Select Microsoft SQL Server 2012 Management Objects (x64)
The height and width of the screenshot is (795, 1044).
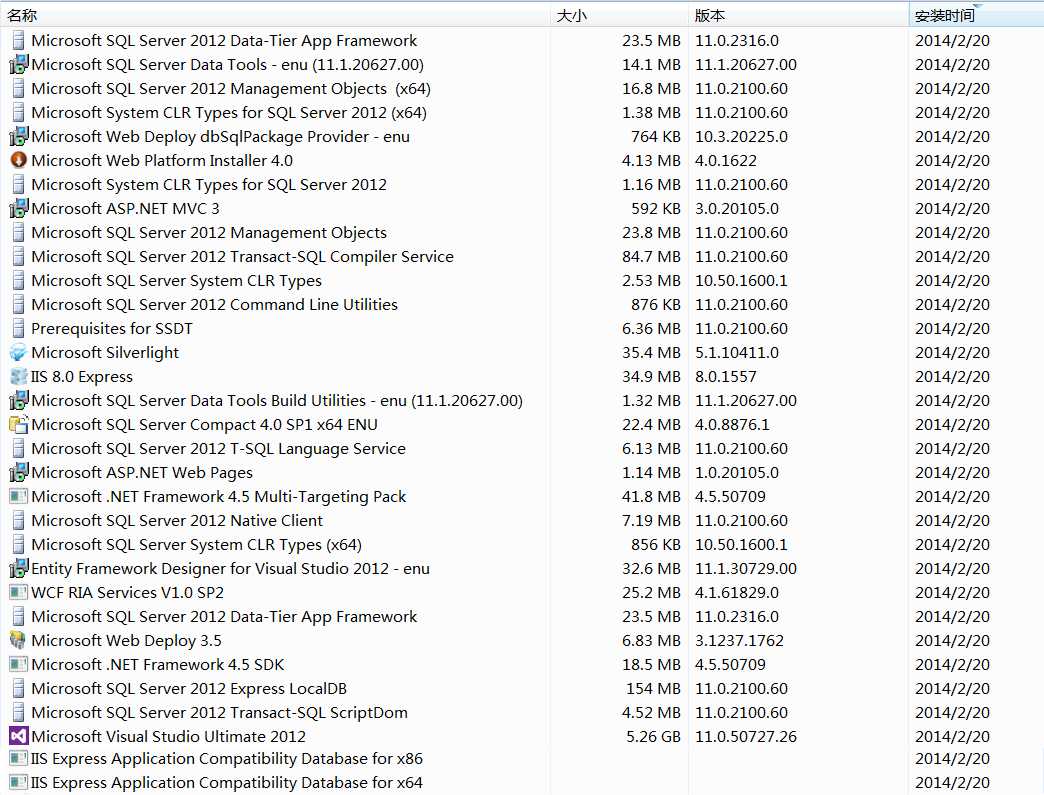231,89
